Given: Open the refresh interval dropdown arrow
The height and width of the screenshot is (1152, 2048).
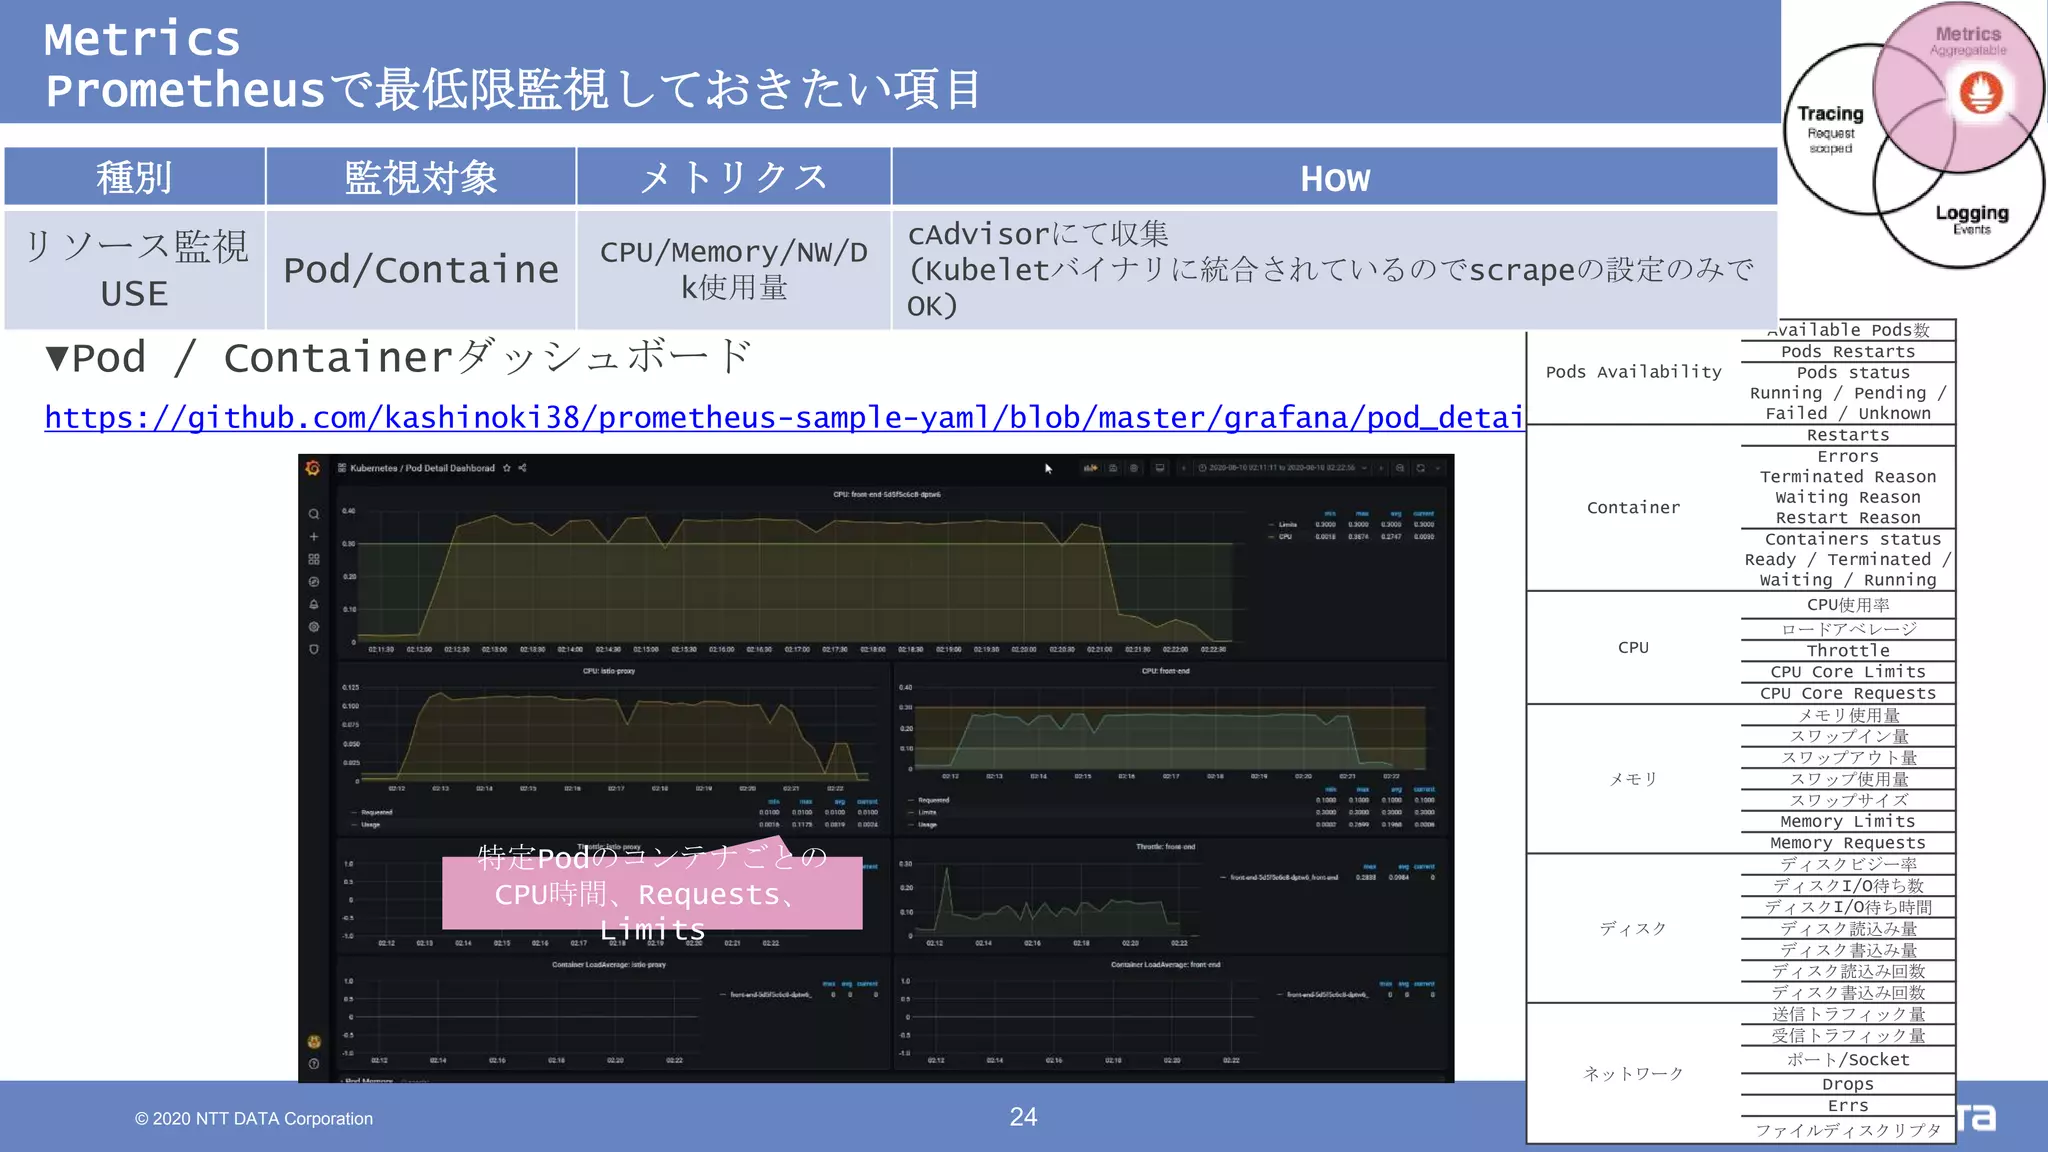Looking at the screenshot, I should coord(1438,468).
